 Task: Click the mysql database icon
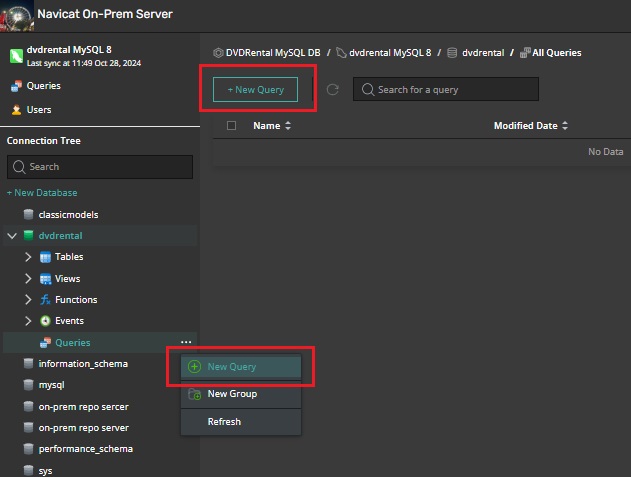(x=28, y=385)
